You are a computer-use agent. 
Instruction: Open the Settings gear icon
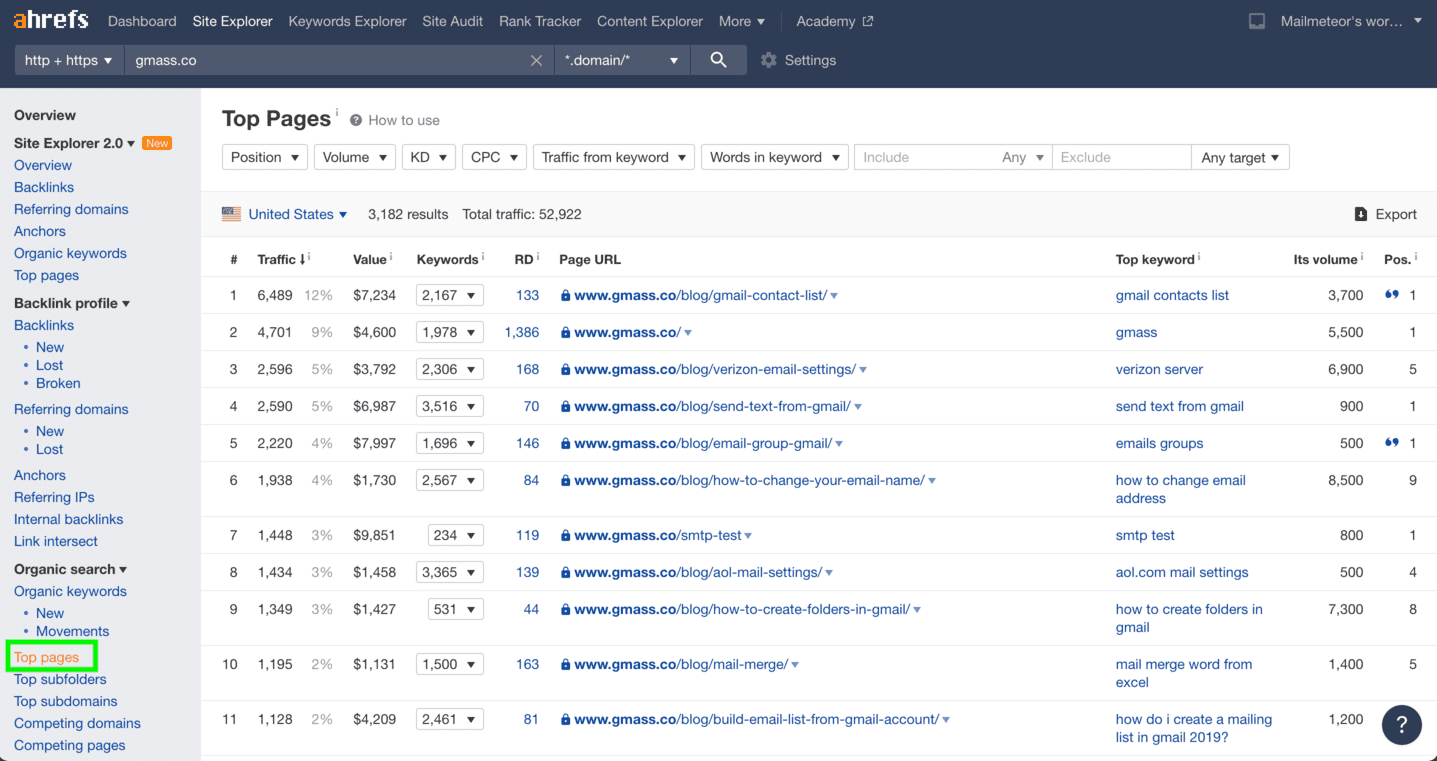pos(768,60)
